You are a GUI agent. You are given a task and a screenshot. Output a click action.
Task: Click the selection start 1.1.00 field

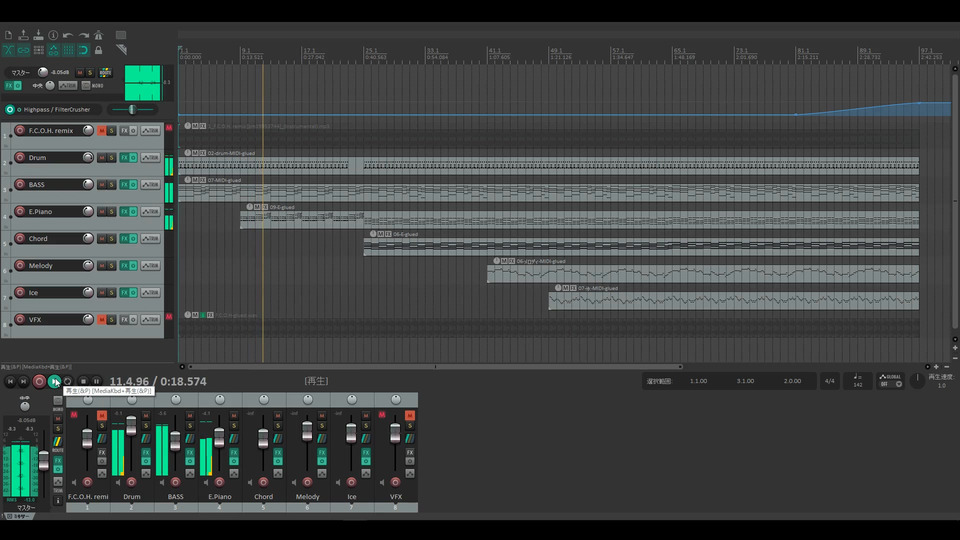[698, 381]
